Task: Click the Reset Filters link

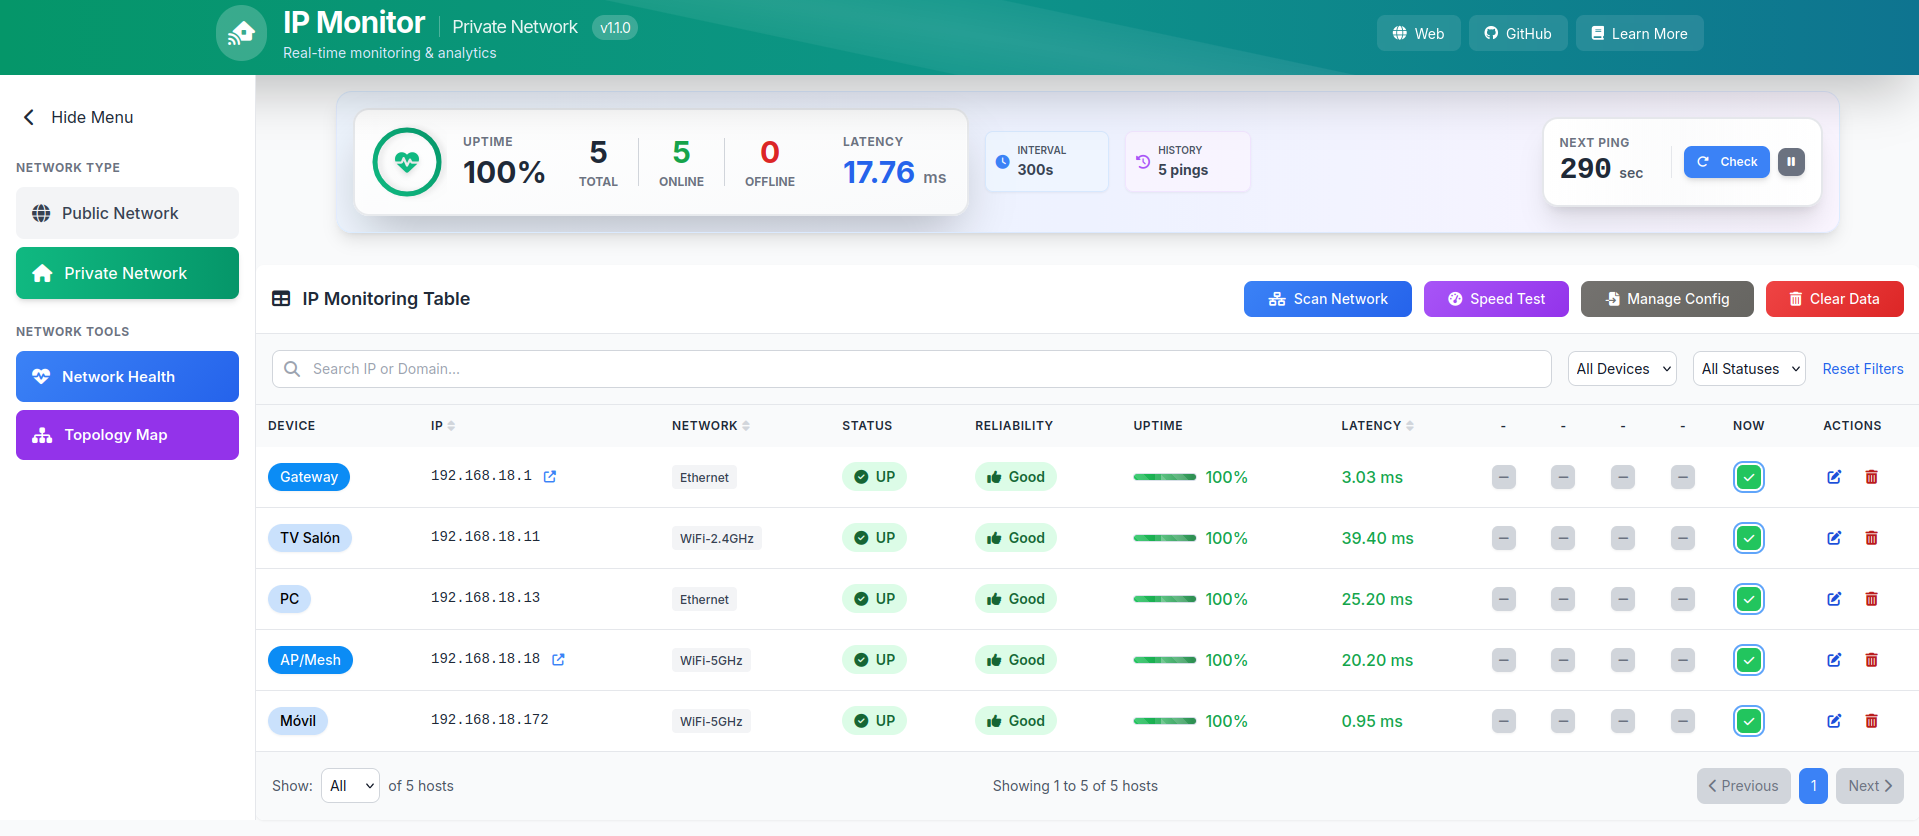Action: (x=1862, y=369)
